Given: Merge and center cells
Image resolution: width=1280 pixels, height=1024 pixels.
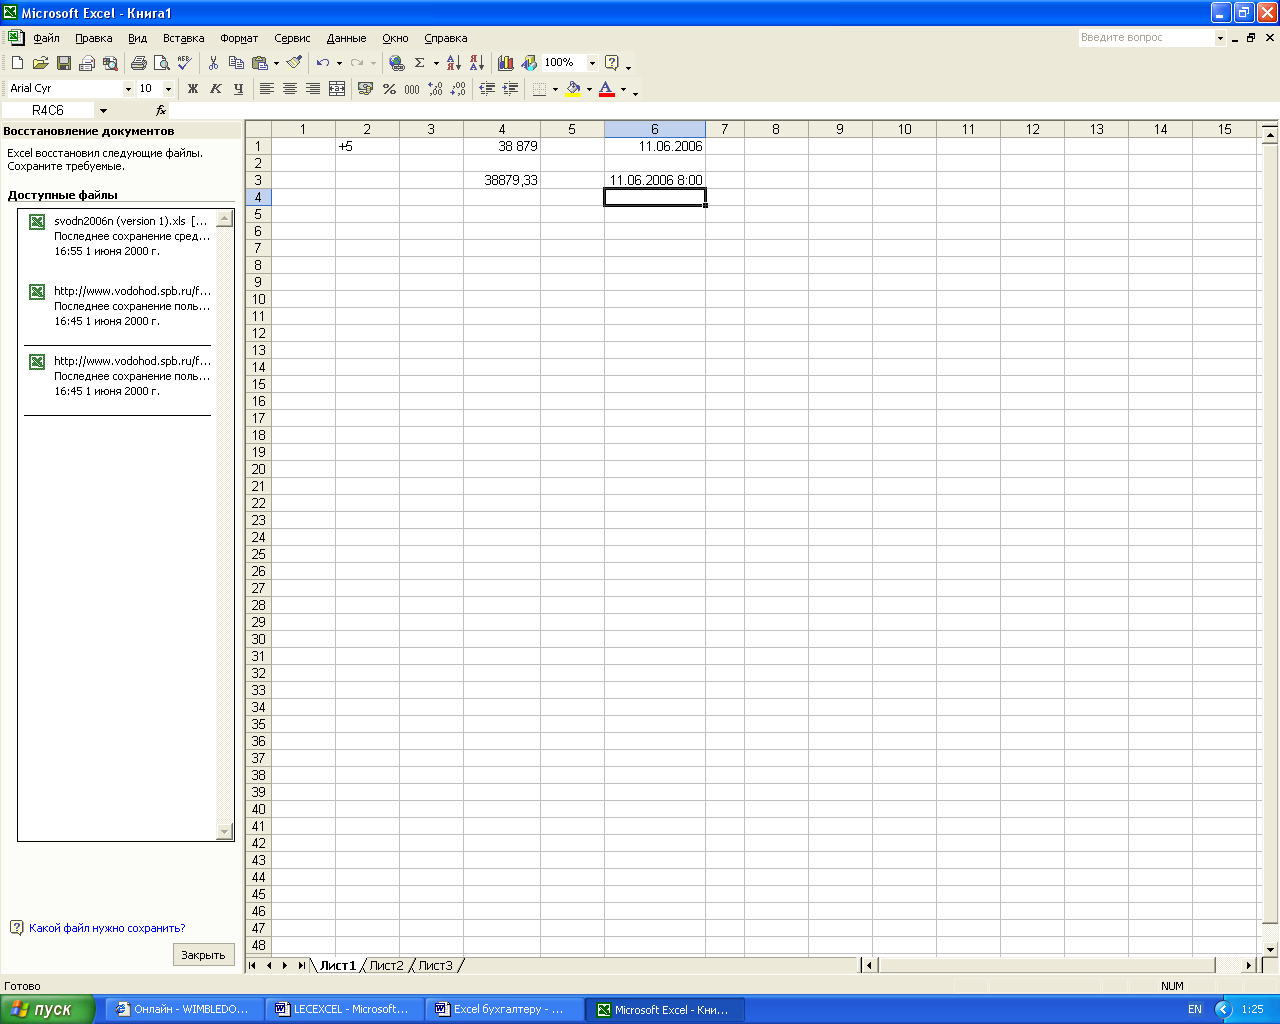Looking at the screenshot, I should [x=337, y=89].
